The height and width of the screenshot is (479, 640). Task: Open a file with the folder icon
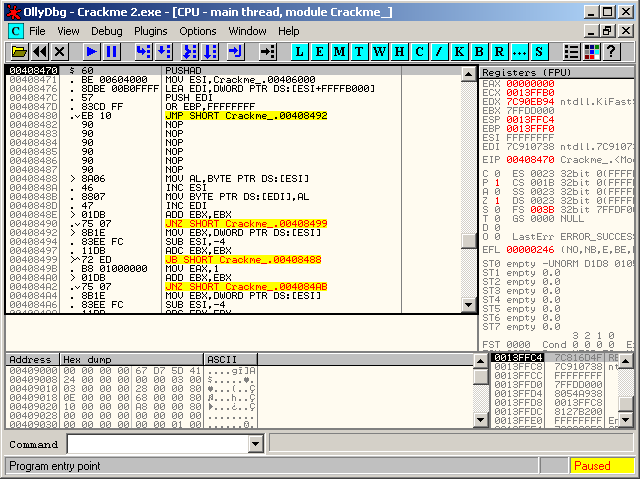pos(19,52)
